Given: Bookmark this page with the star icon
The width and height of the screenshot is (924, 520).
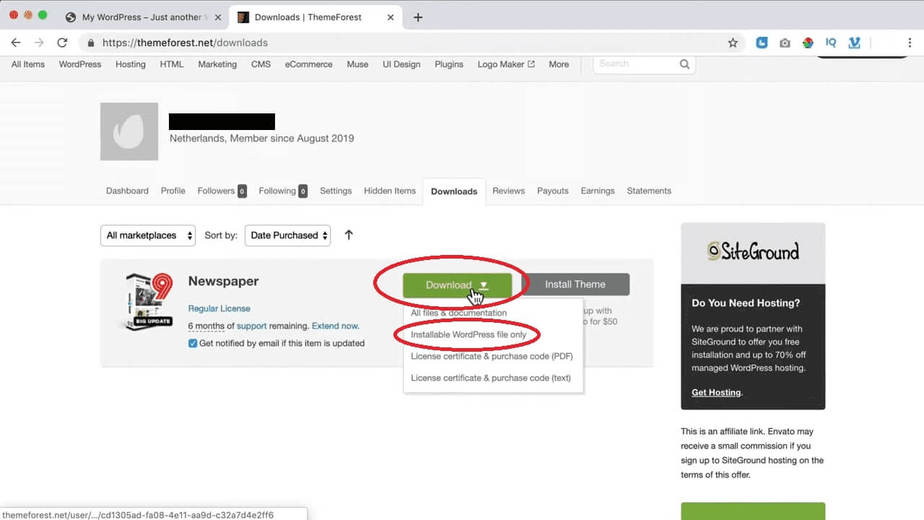Looking at the screenshot, I should tap(732, 42).
